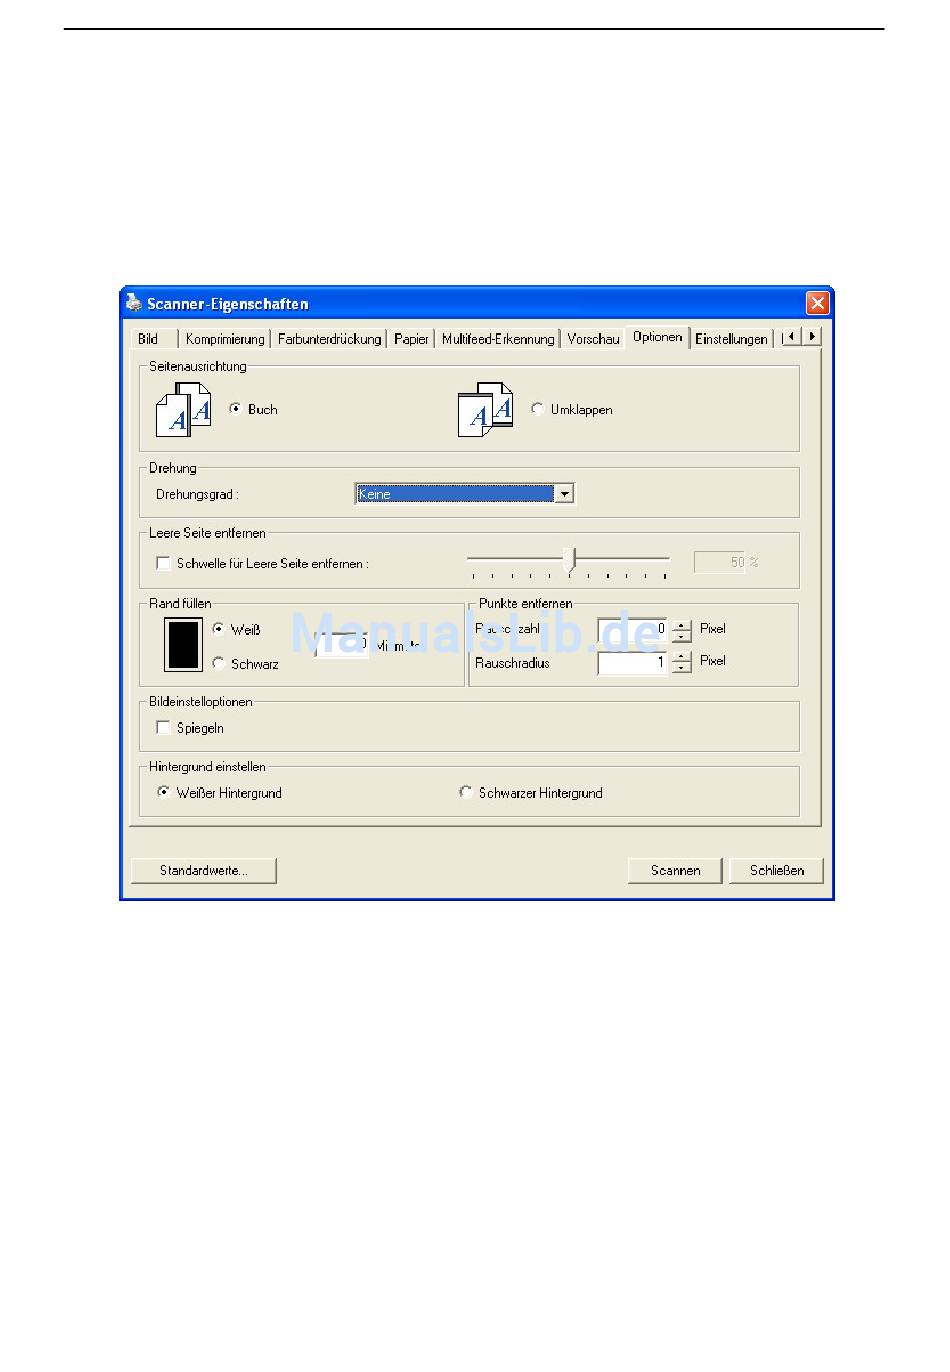The image size is (950, 1372).
Task: Click the Standardwerte... button
Action: (204, 870)
